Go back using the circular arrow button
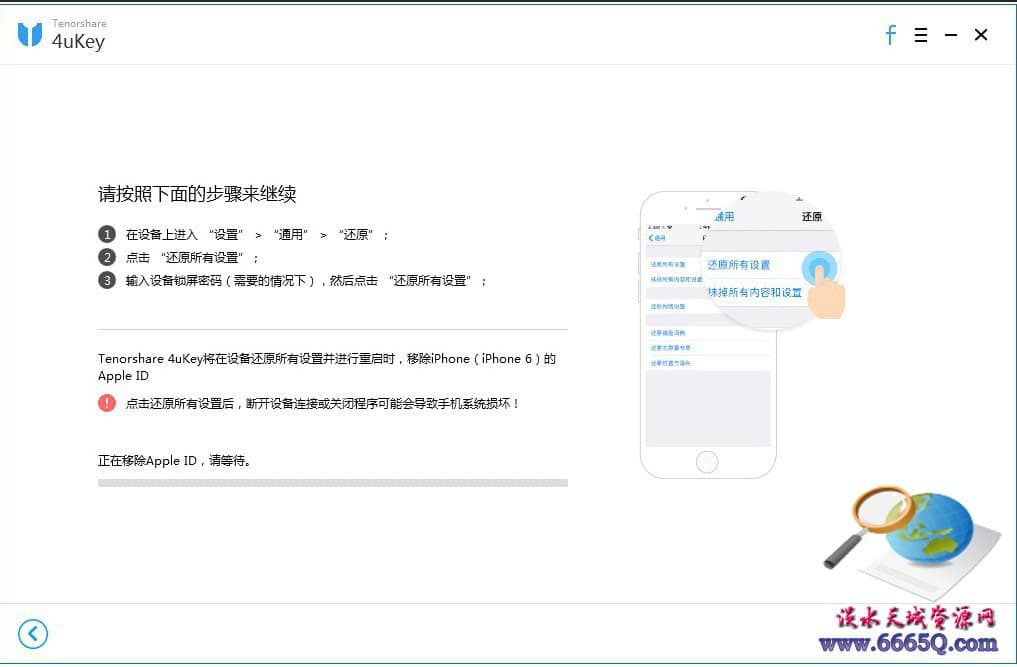The height and width of the screenshot is (667, 1017). click(33, 634)
